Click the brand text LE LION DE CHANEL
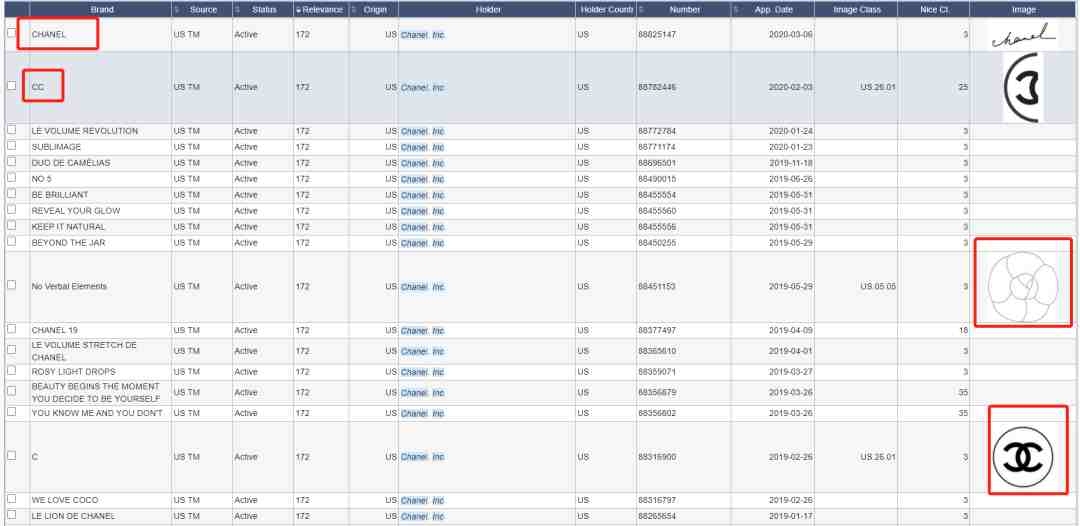 pos(73,516)
